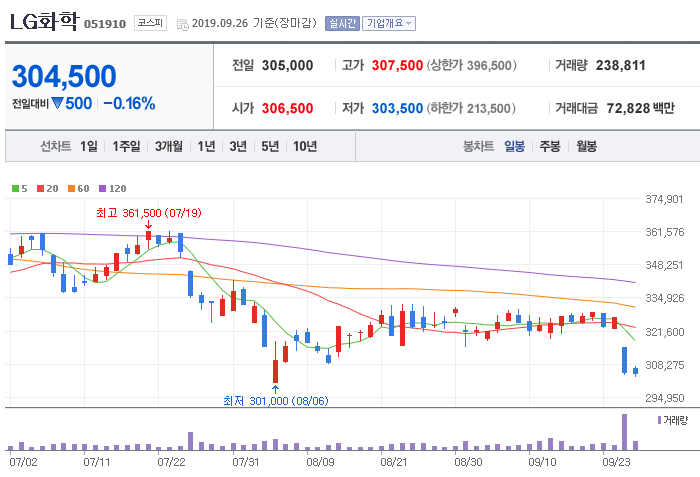The height and width of the screenshot is (477, 700).
Task: Select the 1일 line chart period
Action: click(89, 146)
